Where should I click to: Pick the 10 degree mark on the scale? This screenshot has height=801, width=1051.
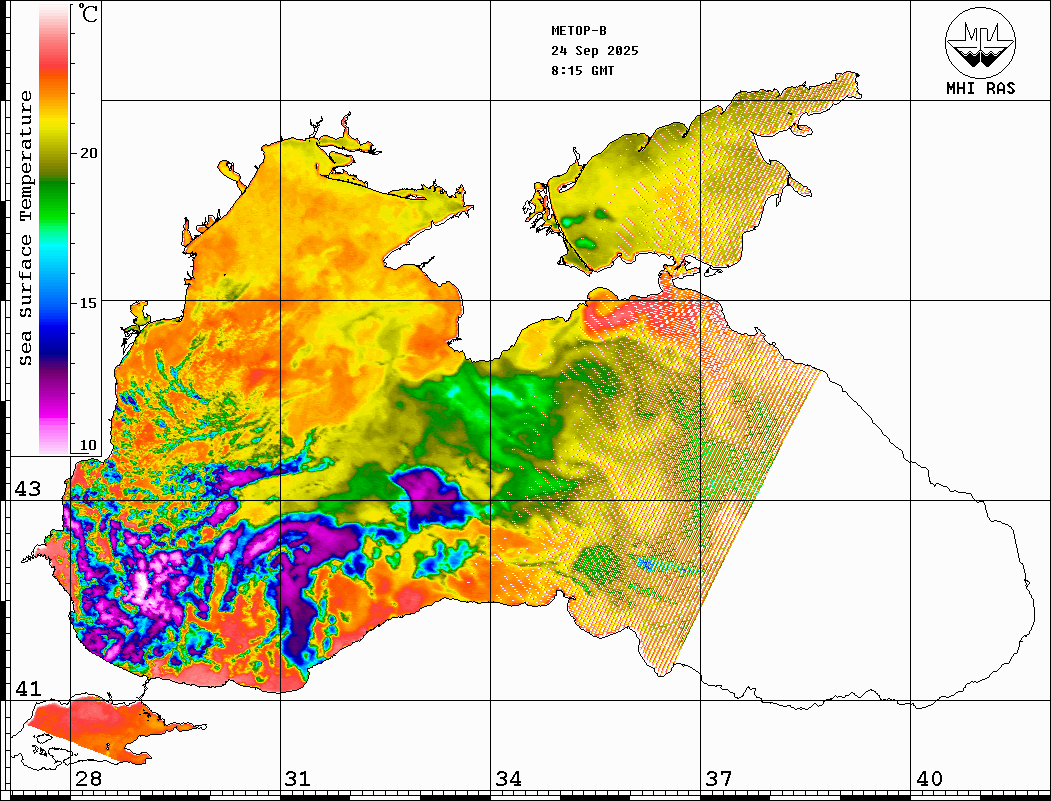pyautogui.click(x=89, y=445)
